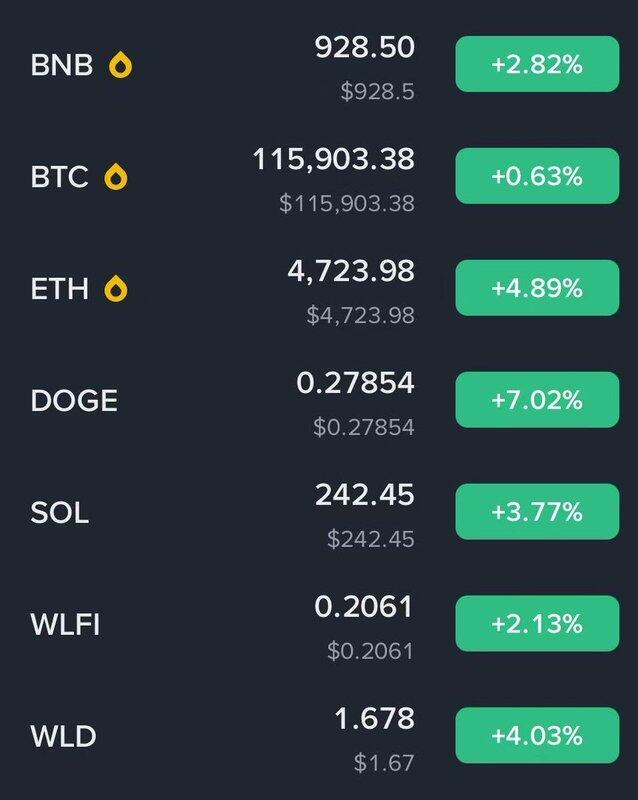Screen dimensions: 638x800
Task: Toggle ETH's +4.89% change badge
Action: (537, 288)
